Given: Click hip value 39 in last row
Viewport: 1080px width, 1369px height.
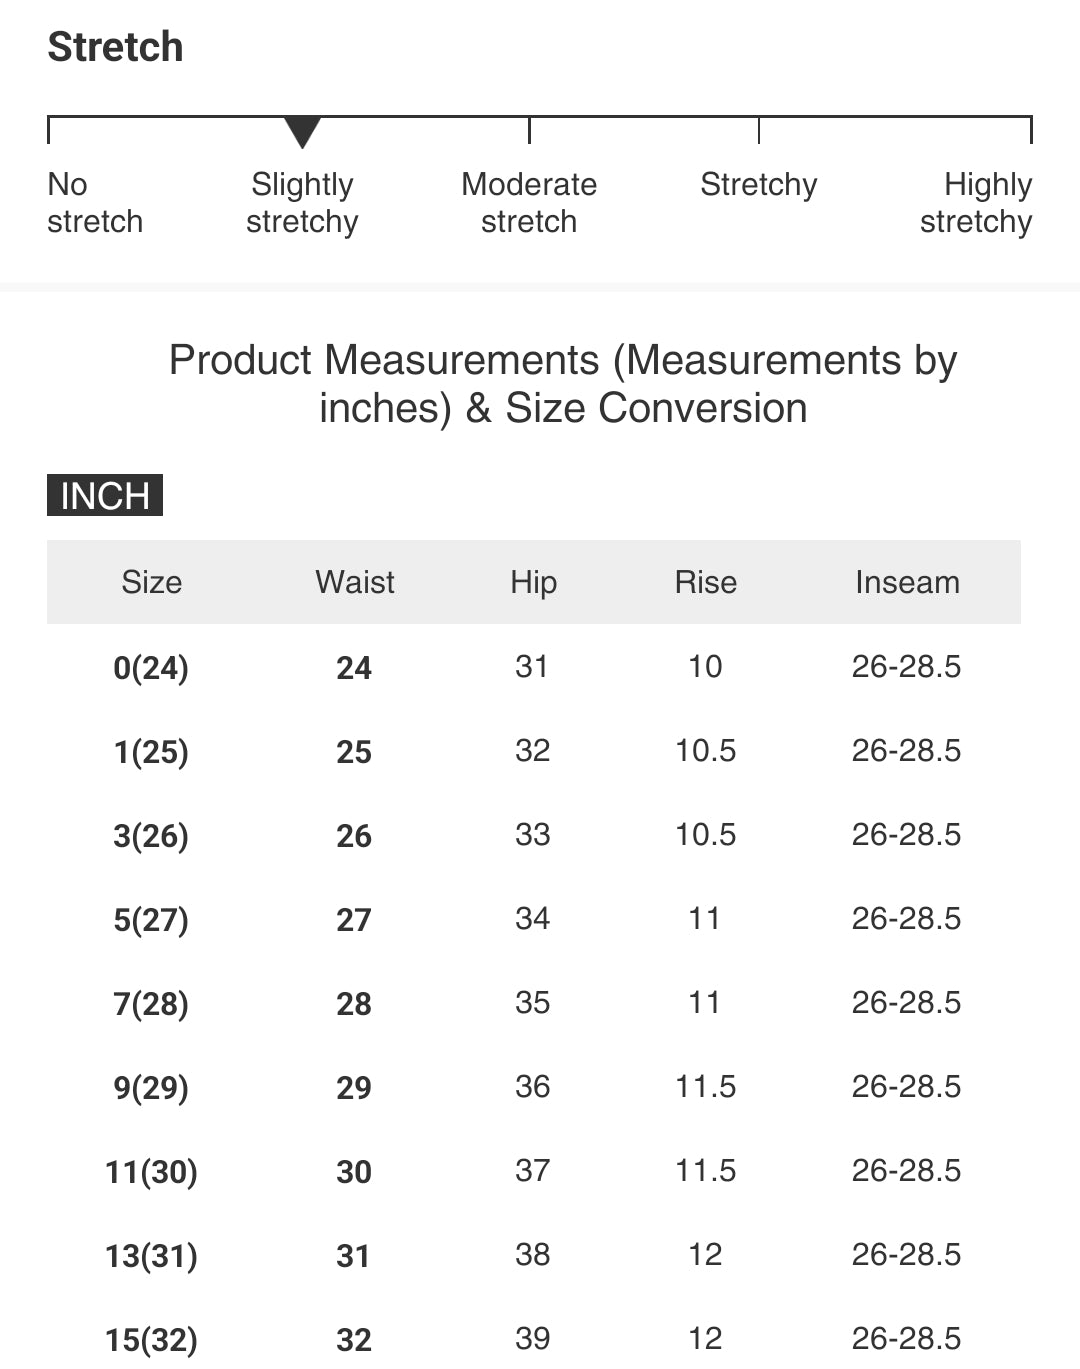Looking at the screenshot, I should pyautogui.click(x=532, y=1338).
